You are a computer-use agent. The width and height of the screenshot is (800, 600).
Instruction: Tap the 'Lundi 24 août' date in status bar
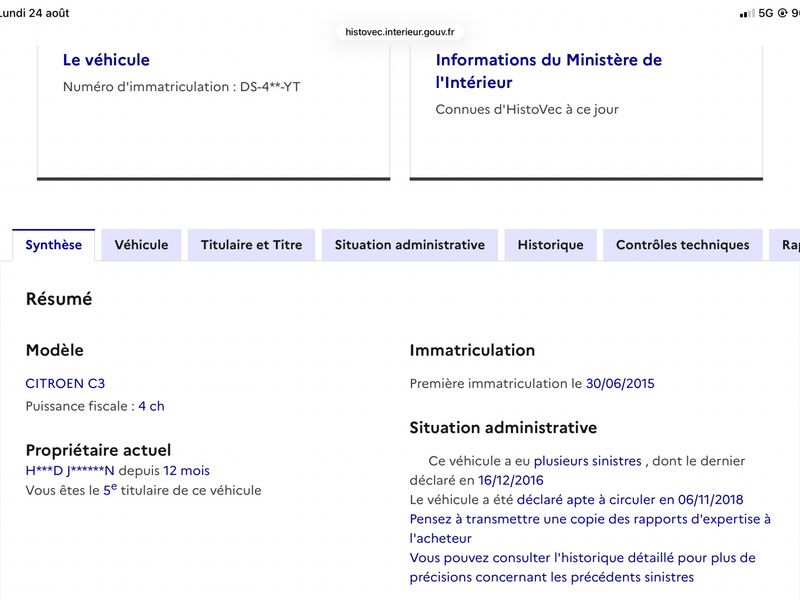35,13
